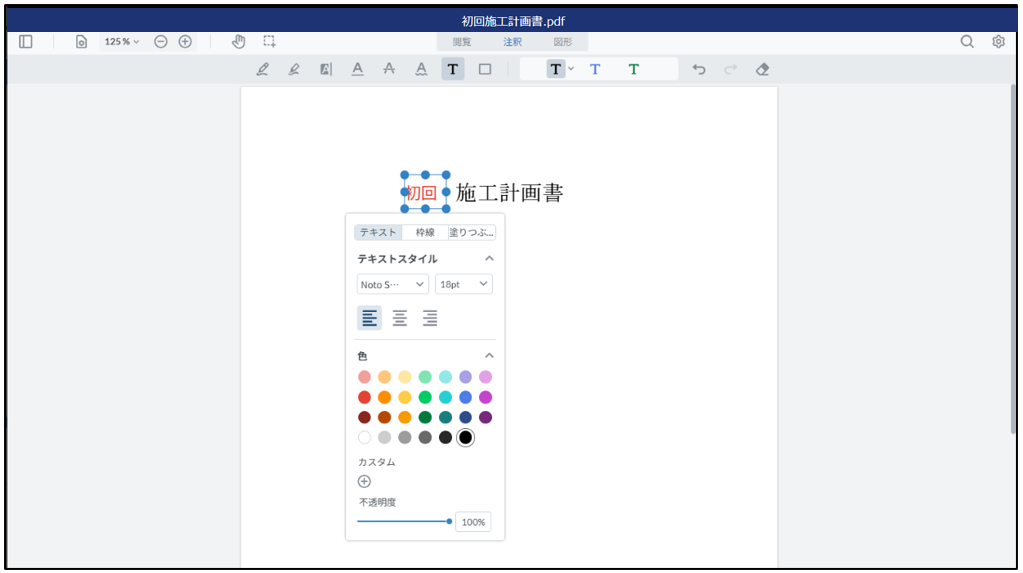1023x573 pixels.
Task: Open the page layout settings icon
Action: point(81,42)
